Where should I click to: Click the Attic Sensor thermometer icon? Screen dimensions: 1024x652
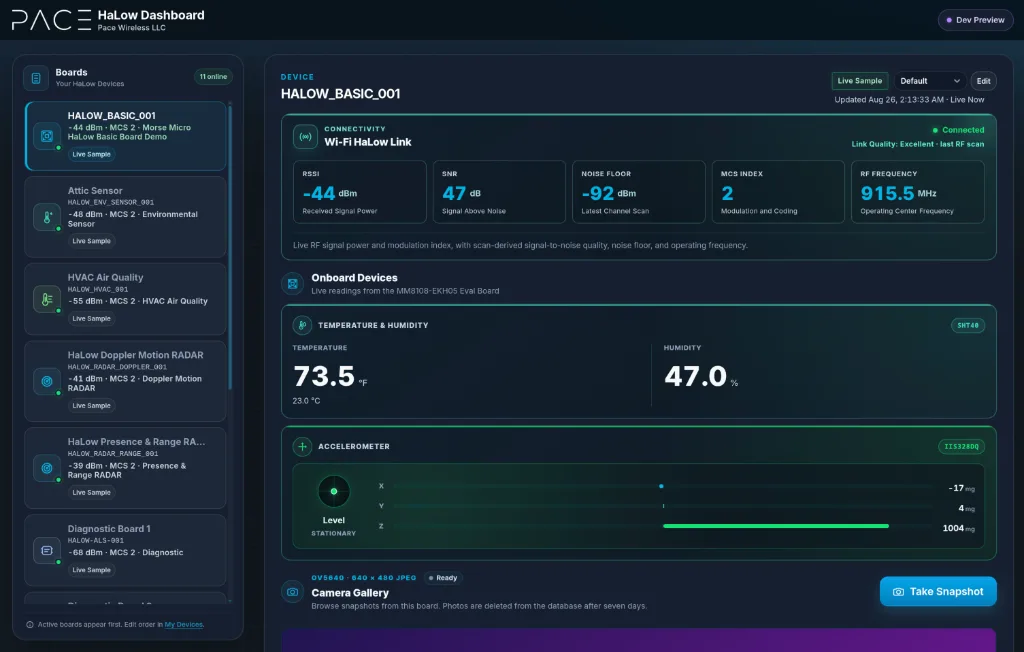(x=47, y=218)
